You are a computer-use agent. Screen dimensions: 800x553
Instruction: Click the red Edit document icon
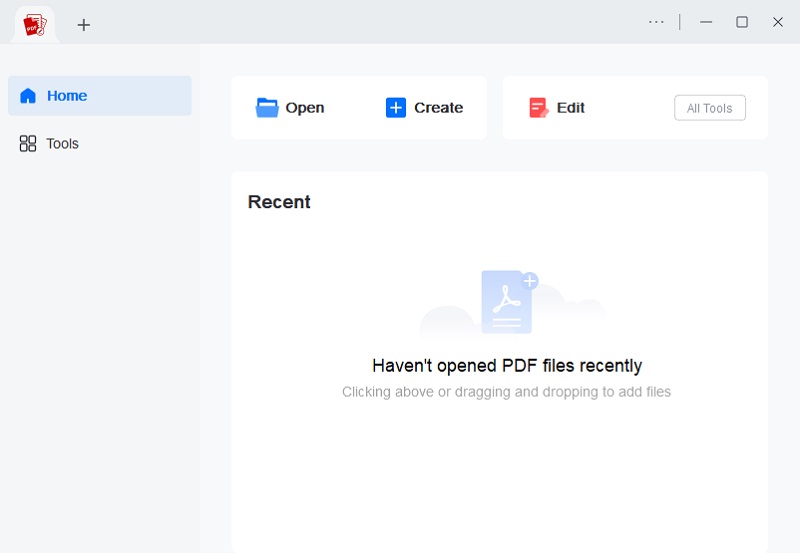[539, 108]
